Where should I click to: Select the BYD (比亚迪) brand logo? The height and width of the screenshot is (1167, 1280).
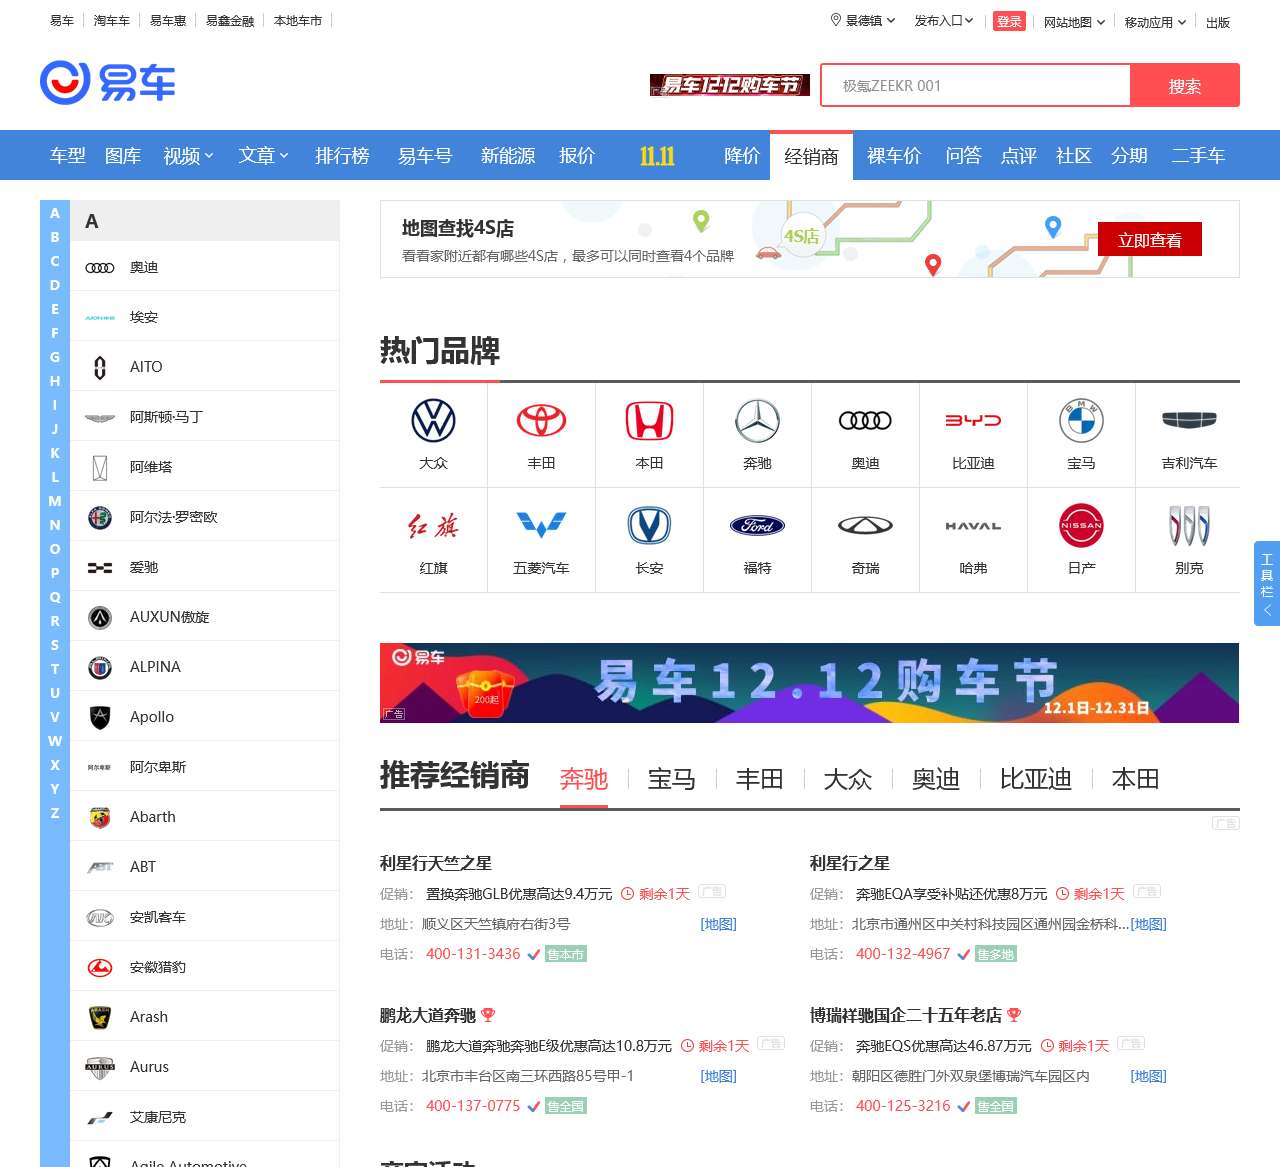(x=973, y=421)
